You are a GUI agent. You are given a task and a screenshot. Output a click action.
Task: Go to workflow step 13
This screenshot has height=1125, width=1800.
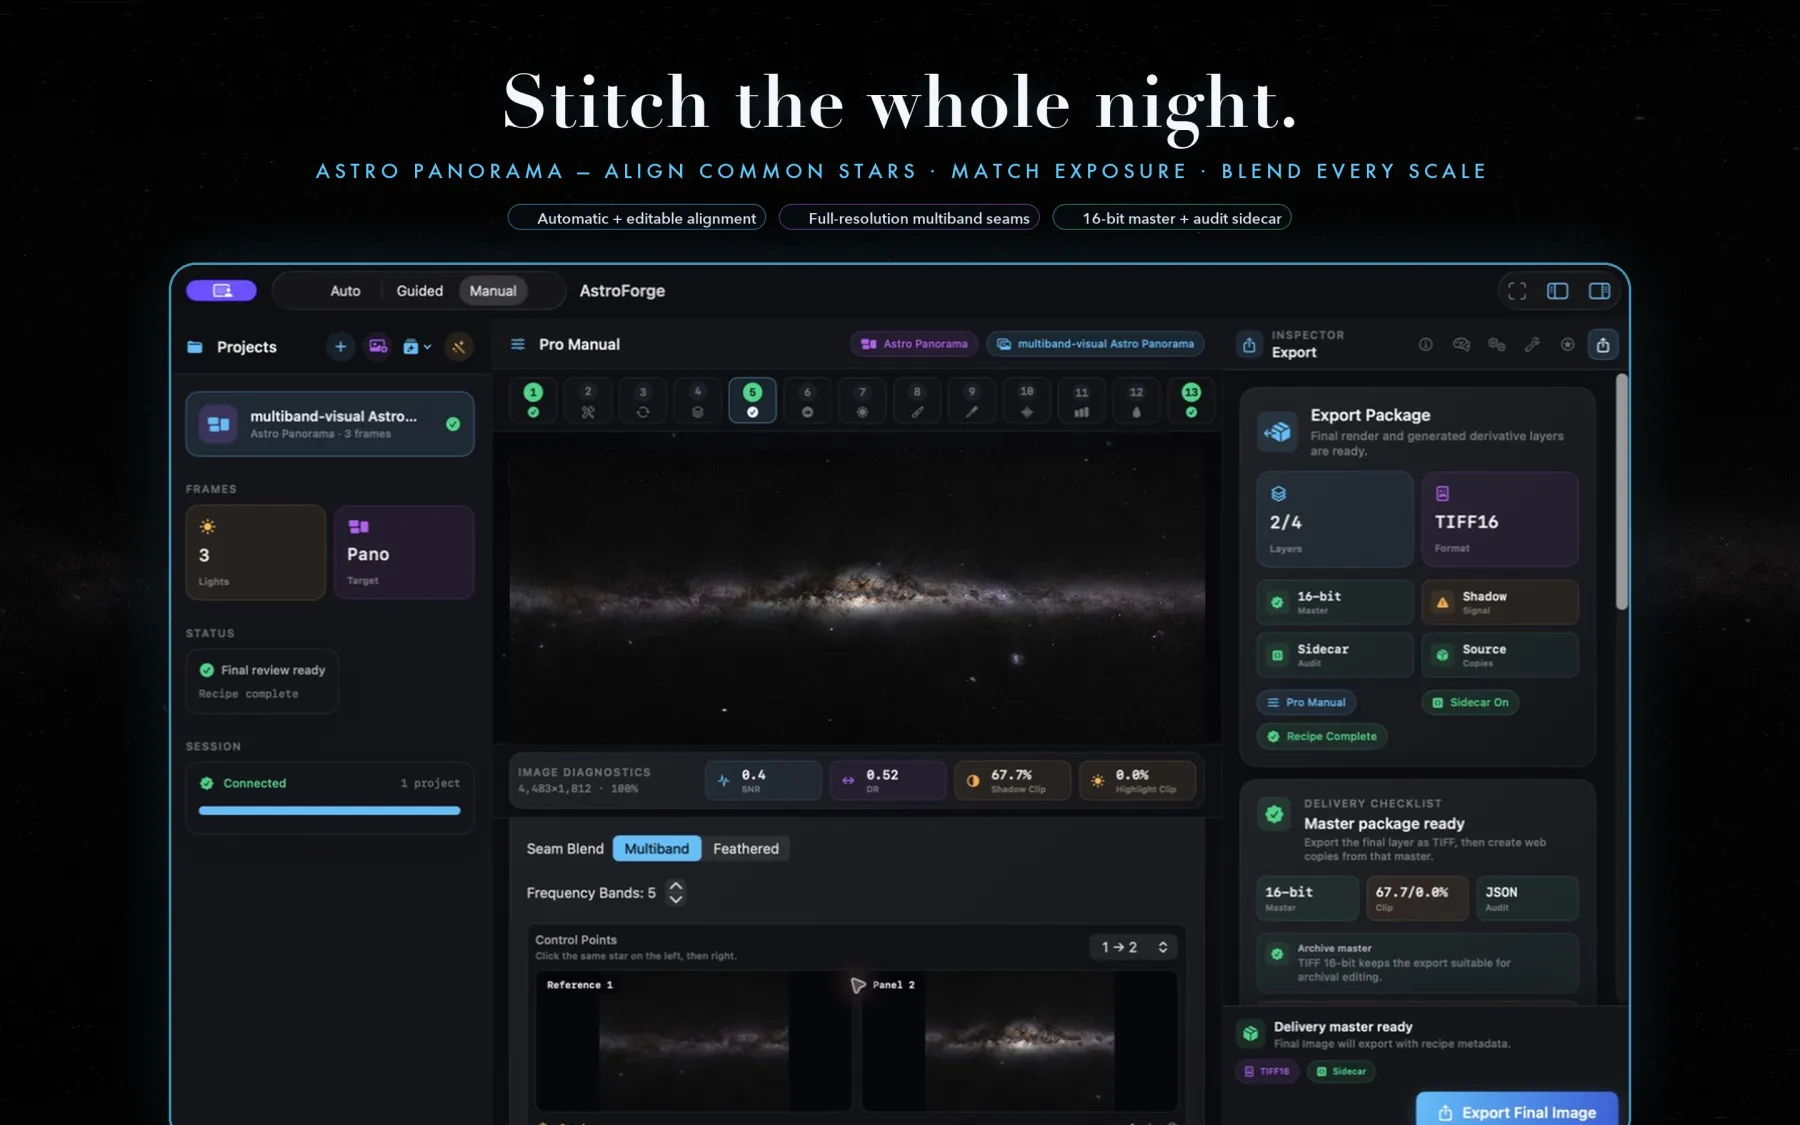click(x=1191, y=400)
